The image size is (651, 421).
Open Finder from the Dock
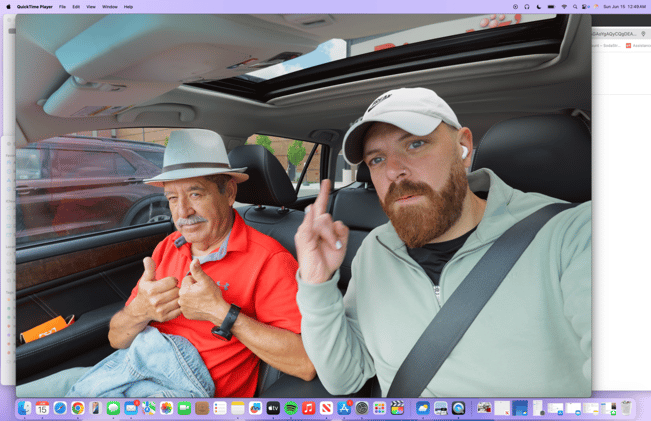click(24, 408)
